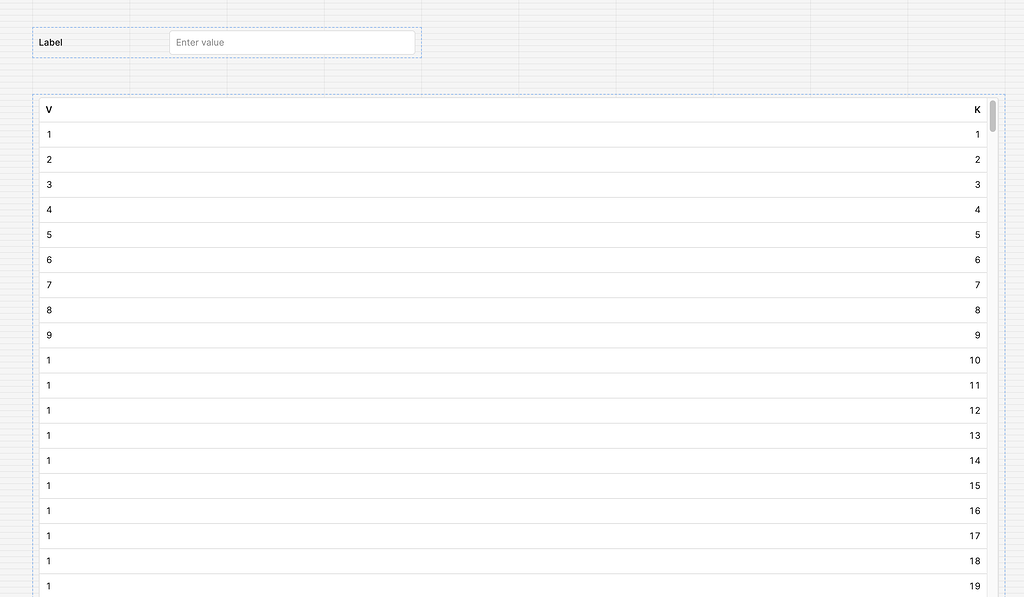Click the V column header
The width and height of the screenshot is (1024, 597).
tap(49, 110)
